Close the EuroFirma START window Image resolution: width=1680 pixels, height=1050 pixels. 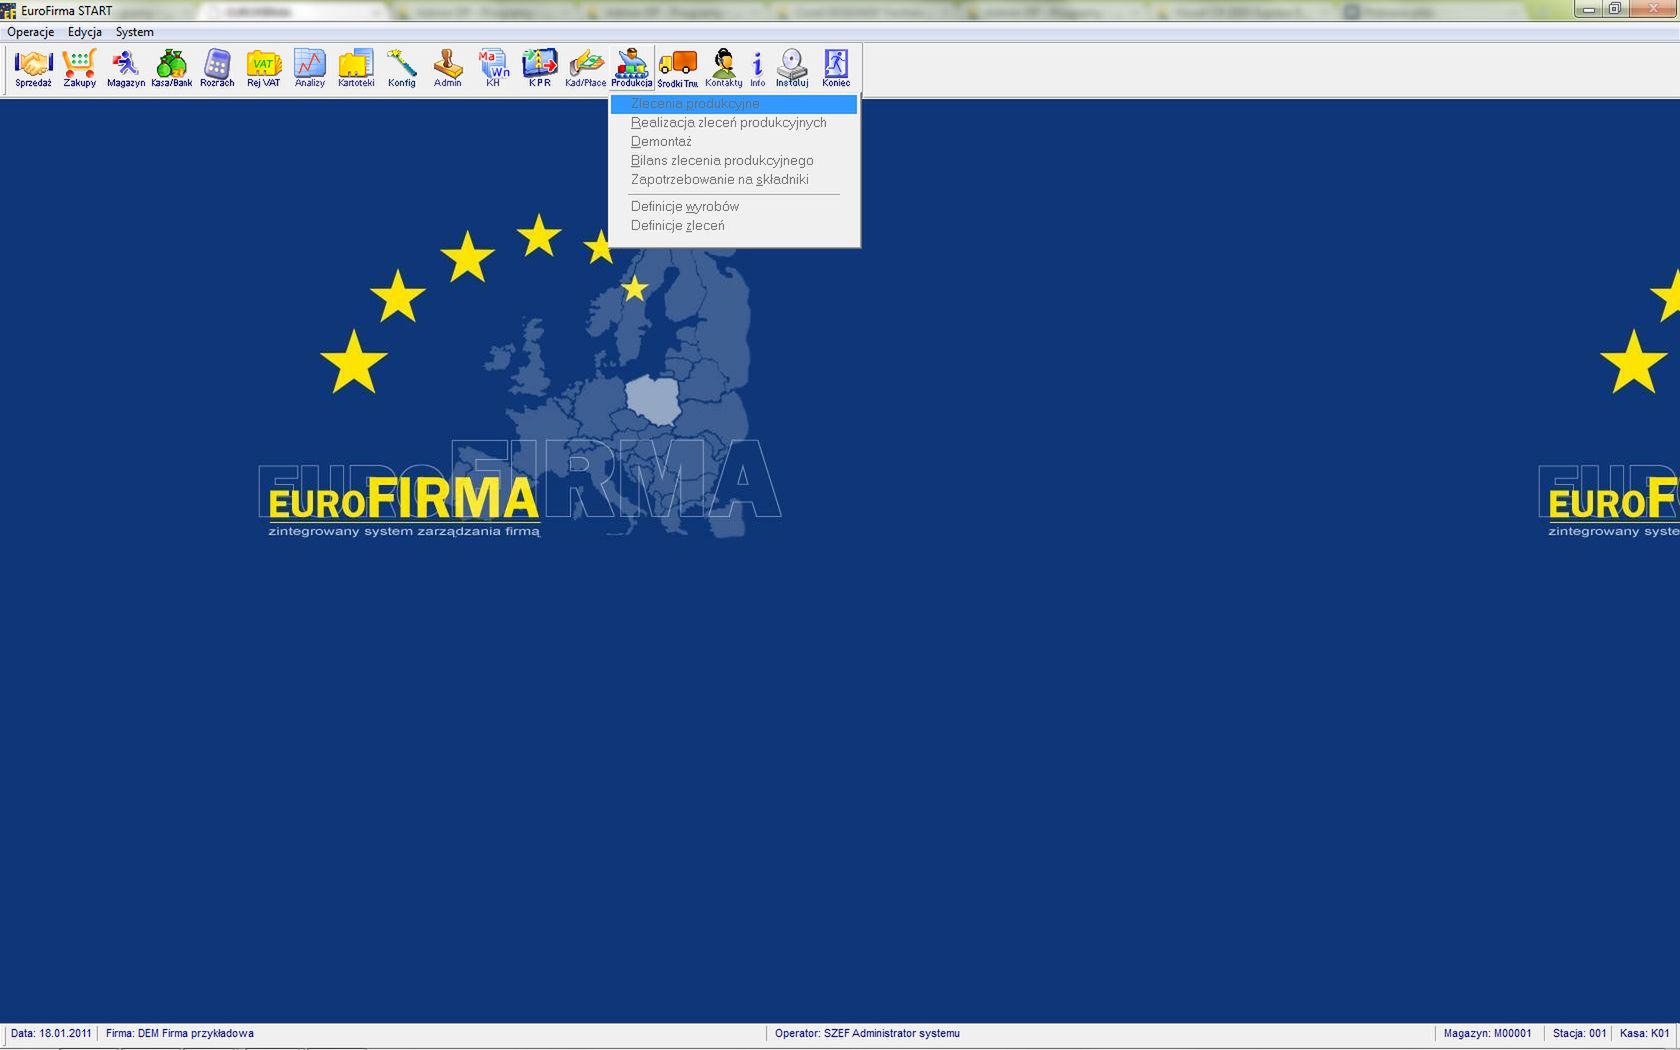(1653, 9)
